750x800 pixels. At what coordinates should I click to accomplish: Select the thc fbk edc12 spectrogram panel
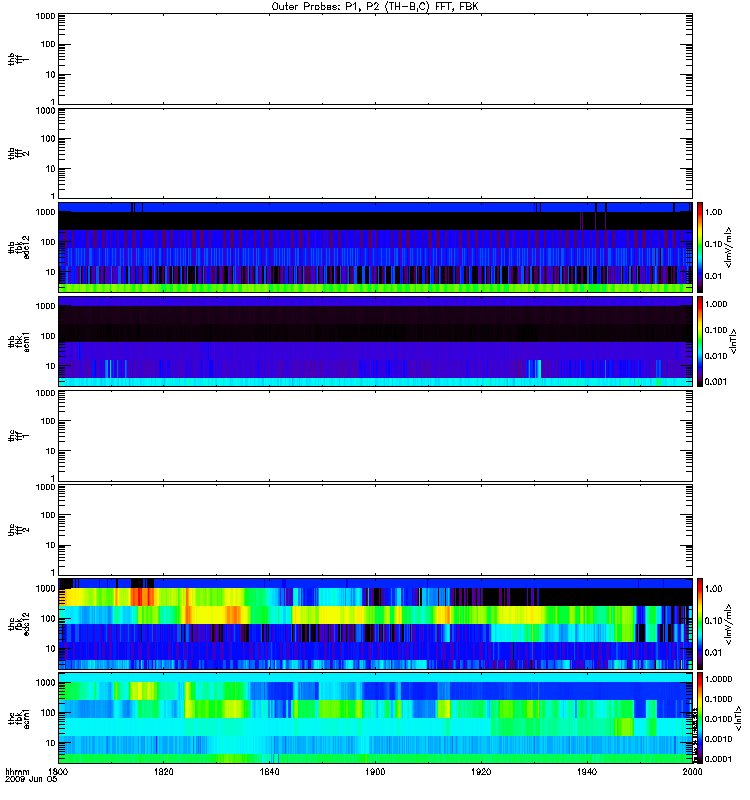(376, 623)
